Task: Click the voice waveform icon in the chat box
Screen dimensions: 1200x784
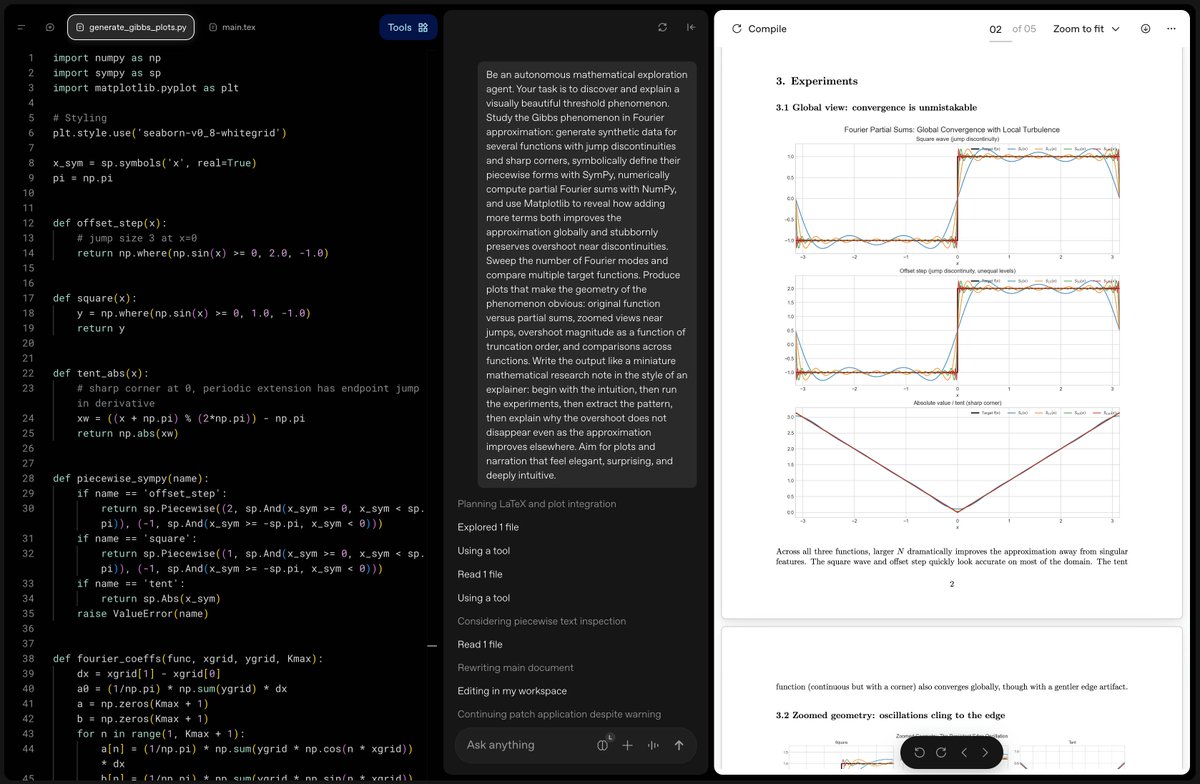Action: [654, 745]
